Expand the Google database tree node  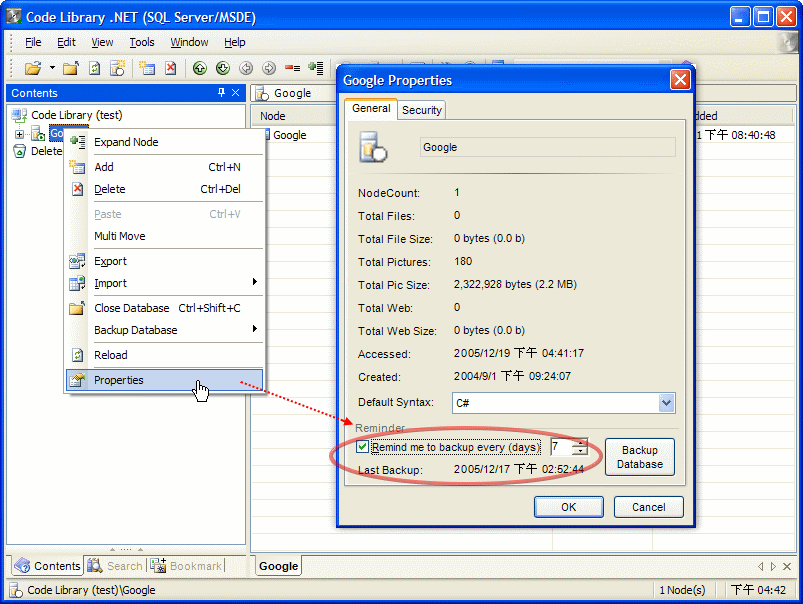point(19,134)
